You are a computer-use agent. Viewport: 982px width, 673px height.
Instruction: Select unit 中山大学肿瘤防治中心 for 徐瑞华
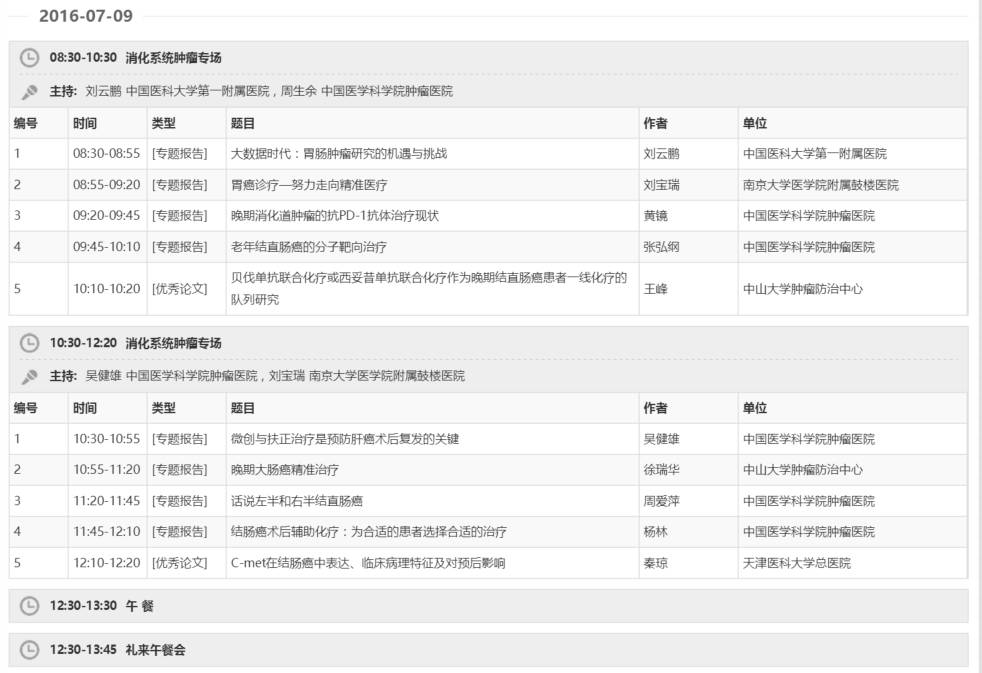pyautogui.click(x=803, y=470)
